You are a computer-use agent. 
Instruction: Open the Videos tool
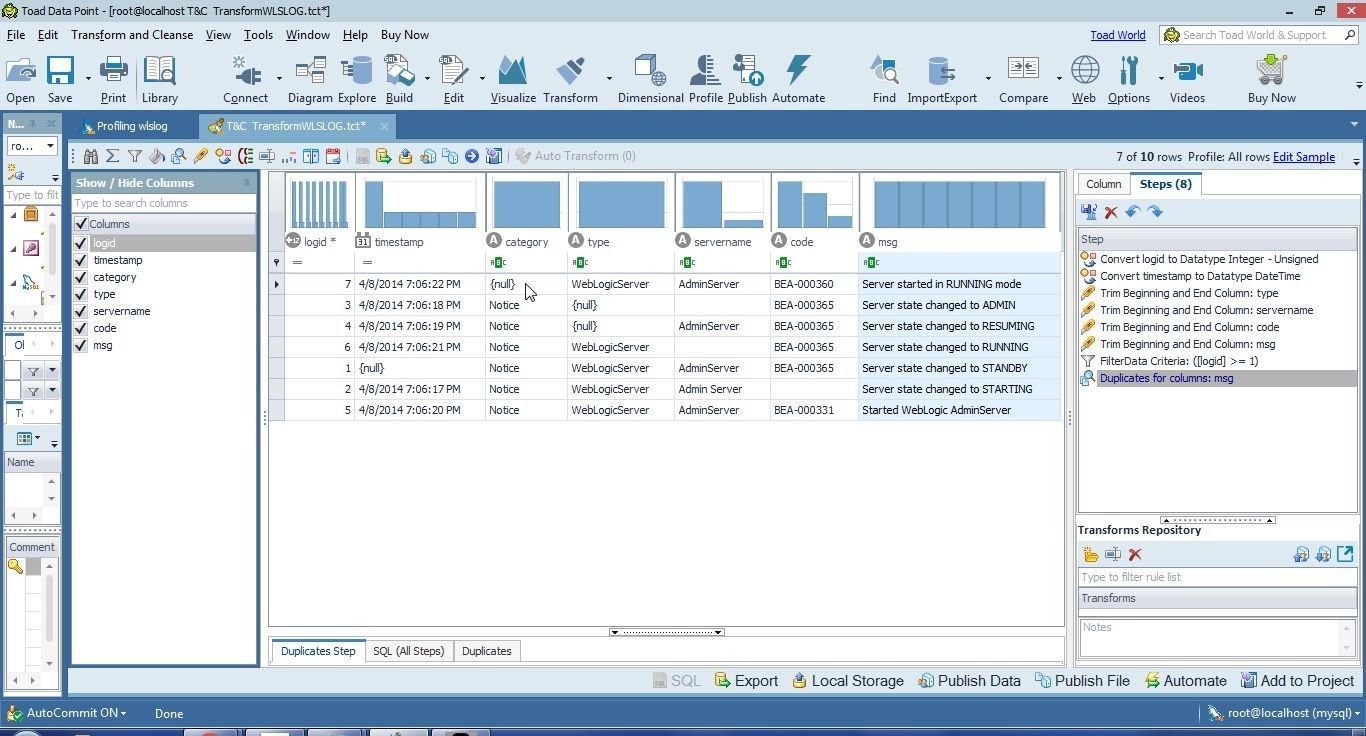click(1187, 79)
